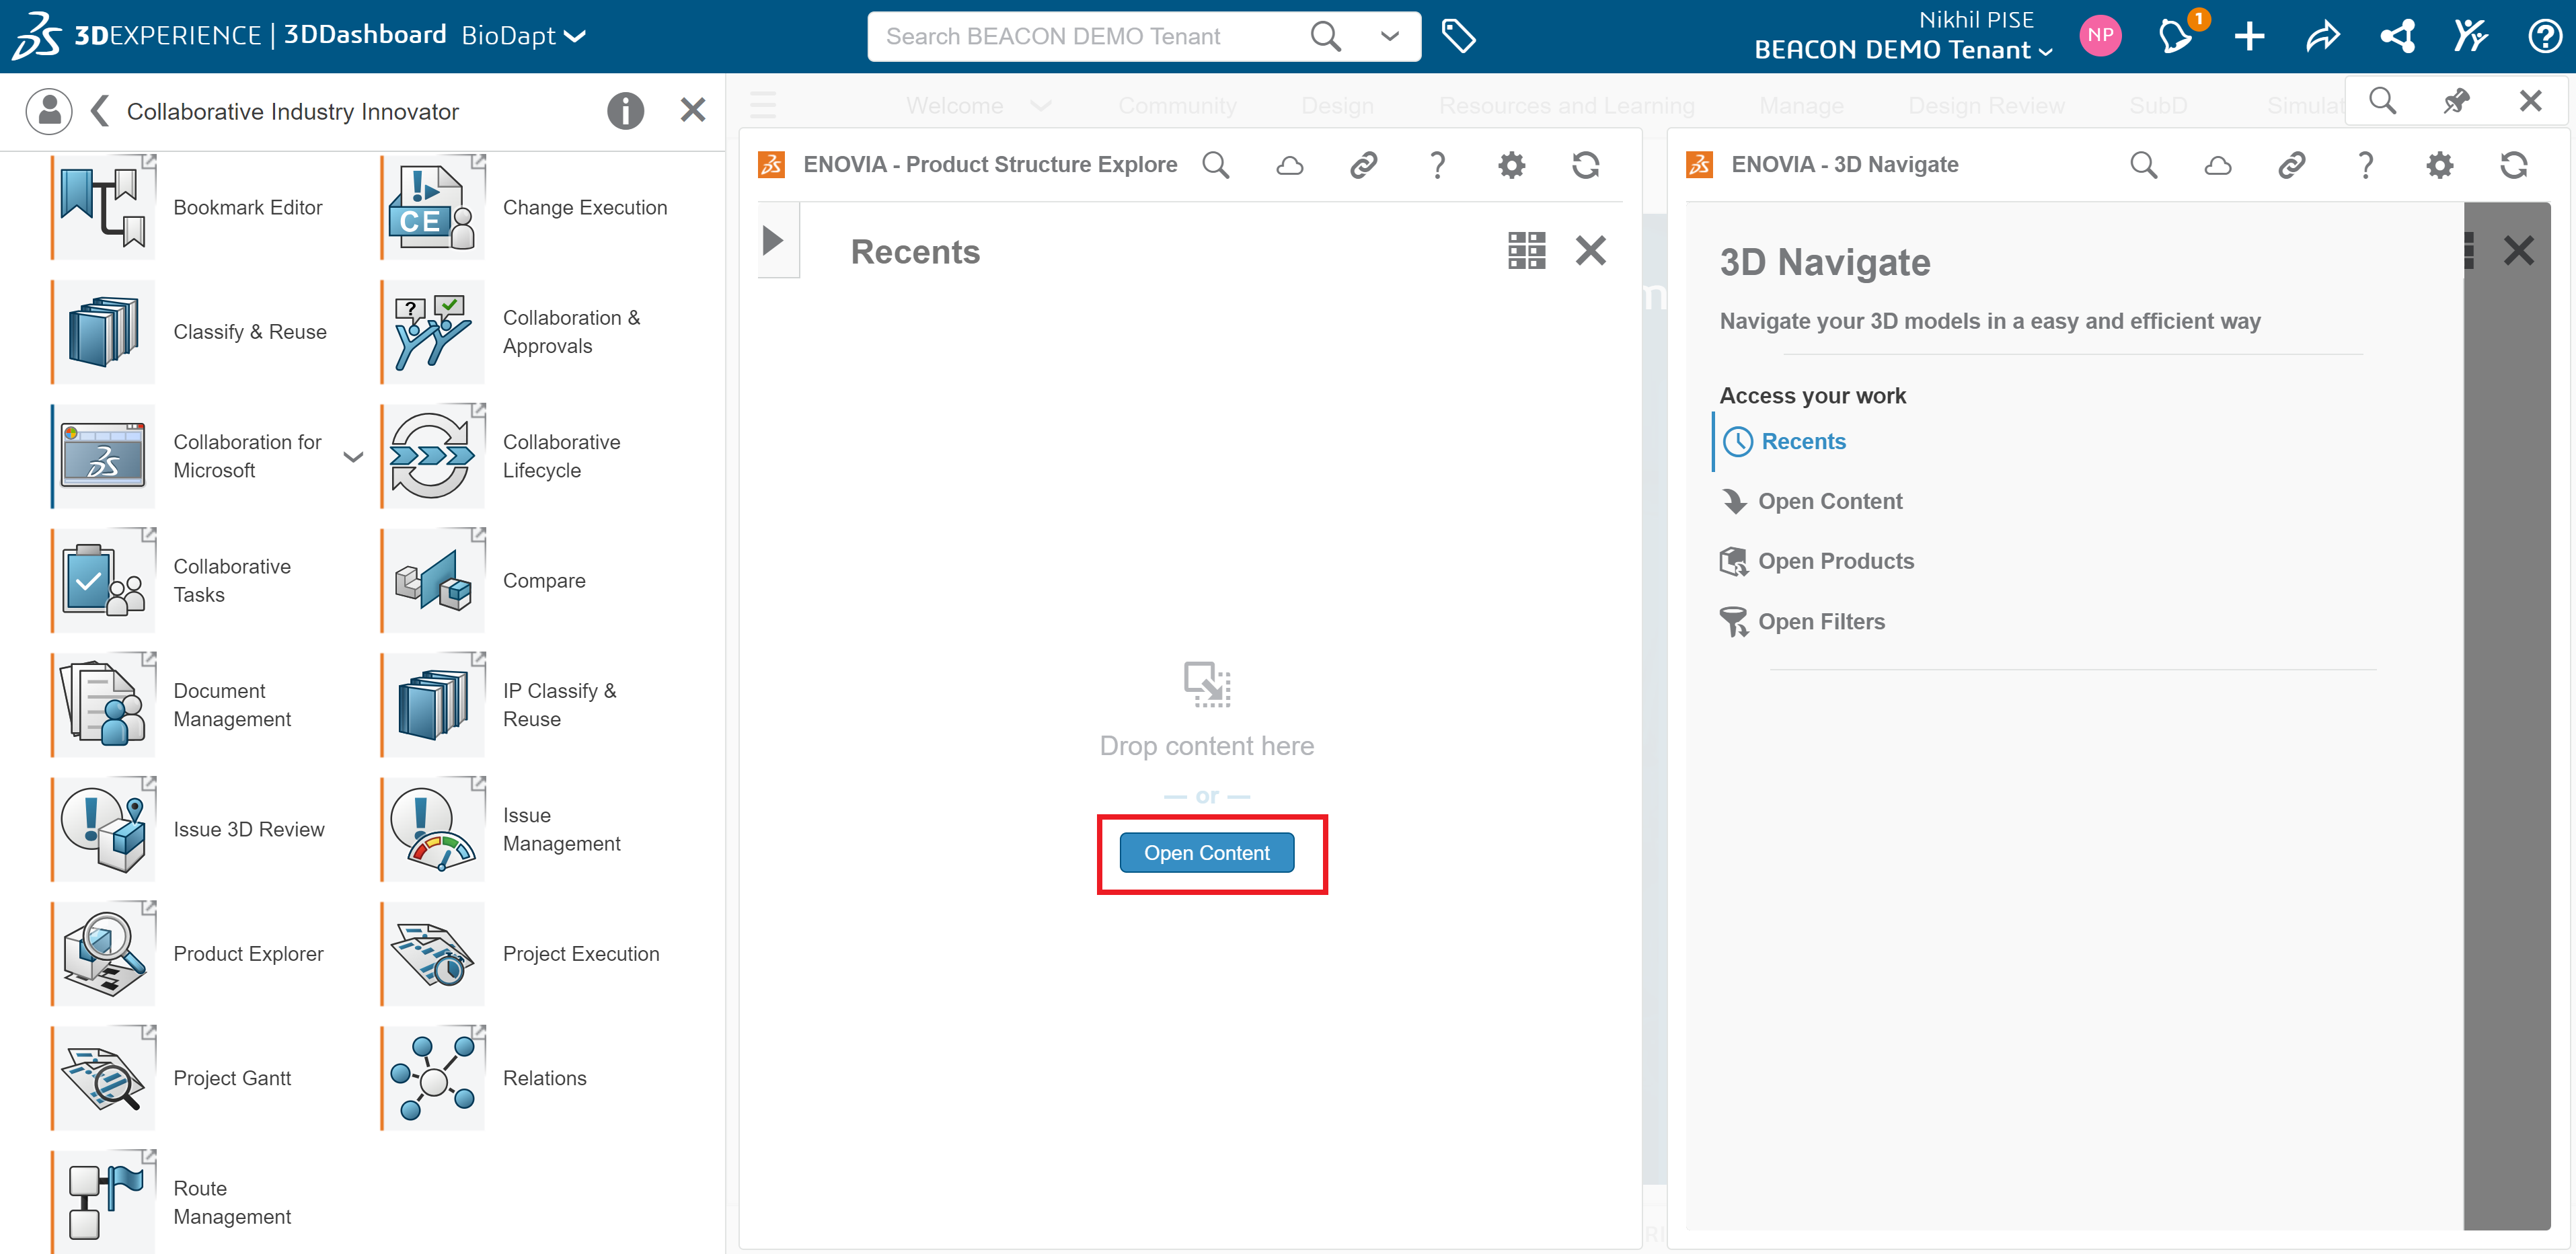Open the collaboration people icon in top bar
Image resolution: width=2576 pixels, height=1254 pixels.
tap(2471, 37)
